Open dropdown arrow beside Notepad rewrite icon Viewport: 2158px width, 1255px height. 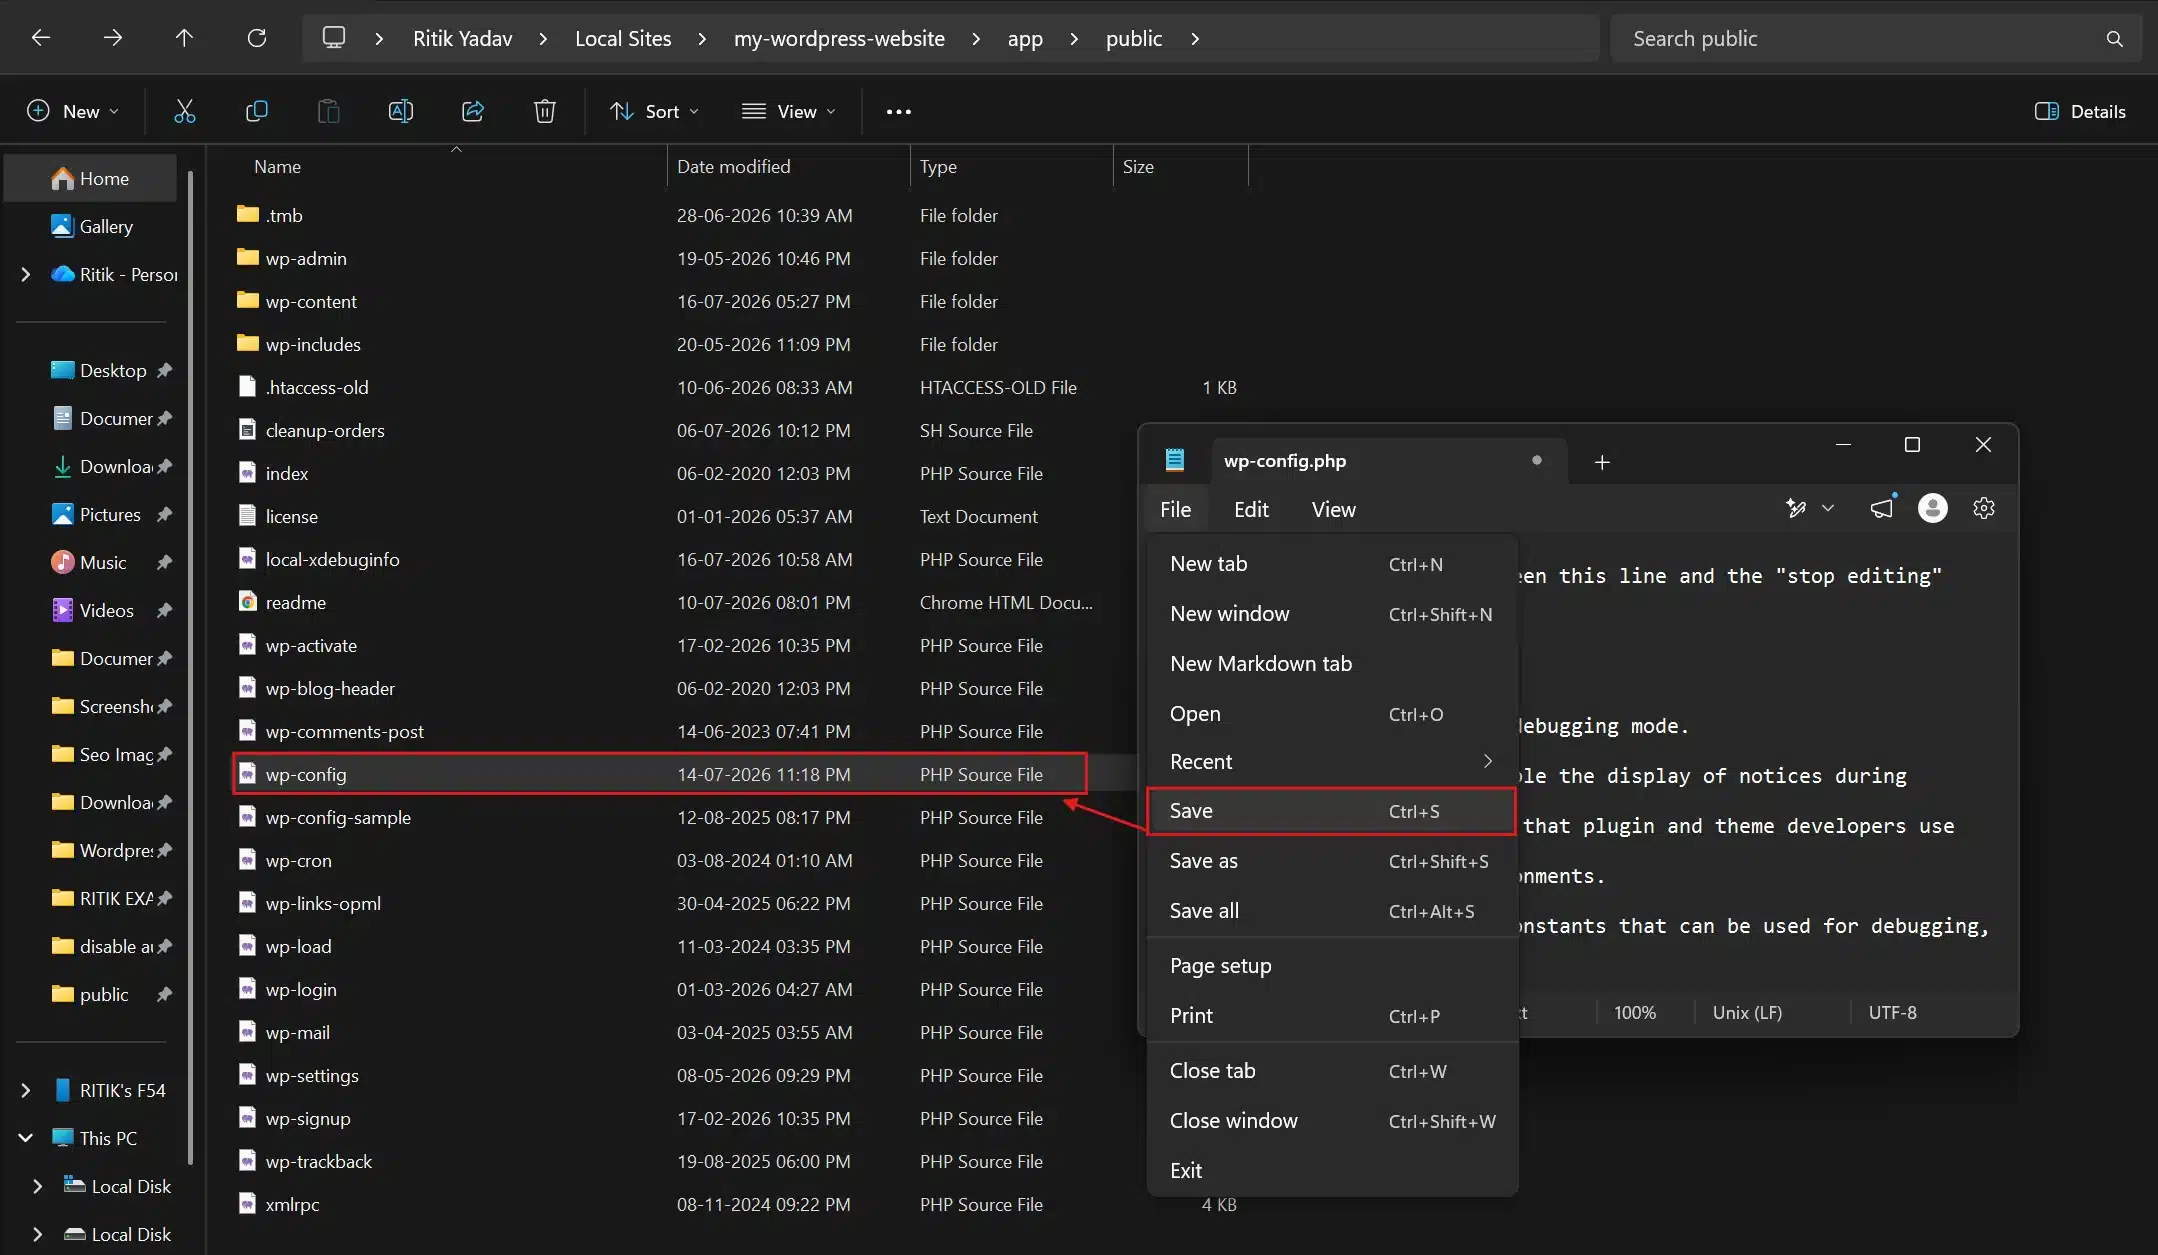[1828, 509]
